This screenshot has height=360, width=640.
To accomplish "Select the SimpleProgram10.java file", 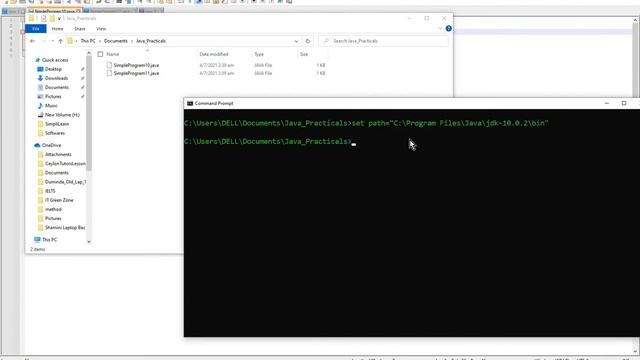I will coord(136,65).
